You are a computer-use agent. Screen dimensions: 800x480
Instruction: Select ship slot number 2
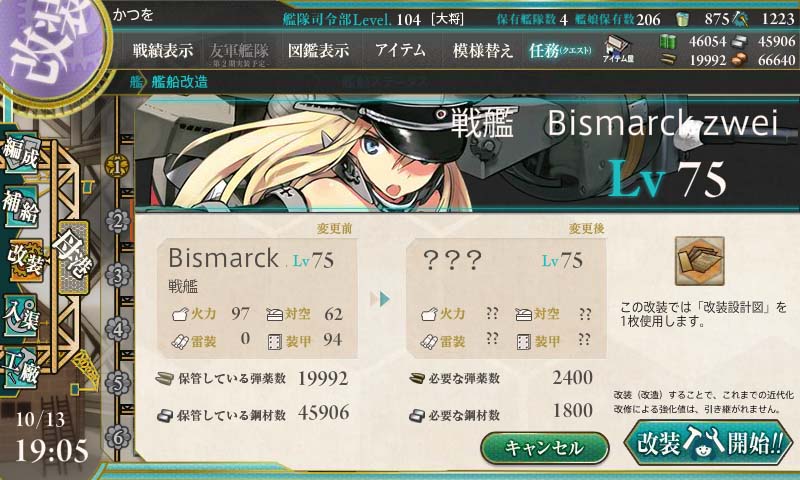pyautogui.click(x=117, y=222)
